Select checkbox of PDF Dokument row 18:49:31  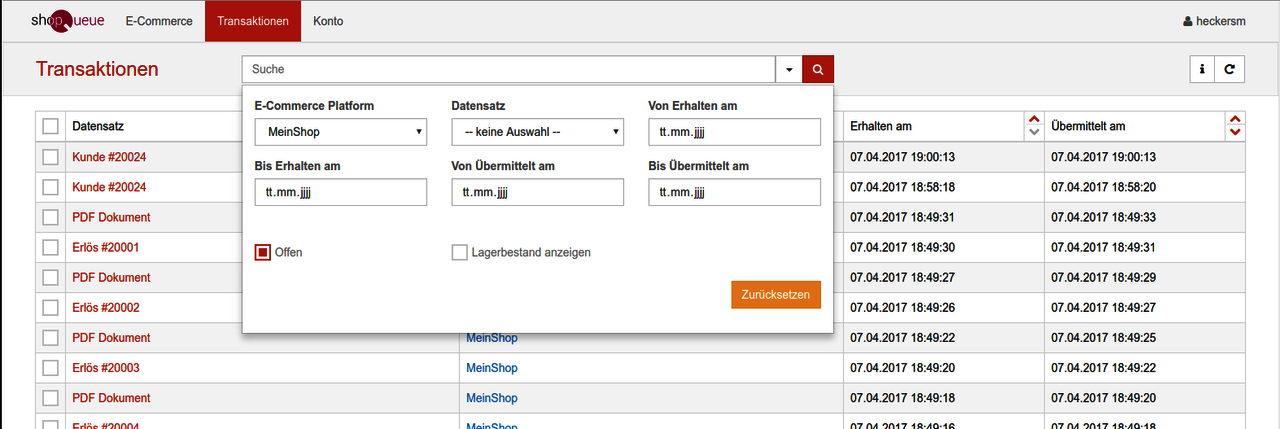(50, 217)
